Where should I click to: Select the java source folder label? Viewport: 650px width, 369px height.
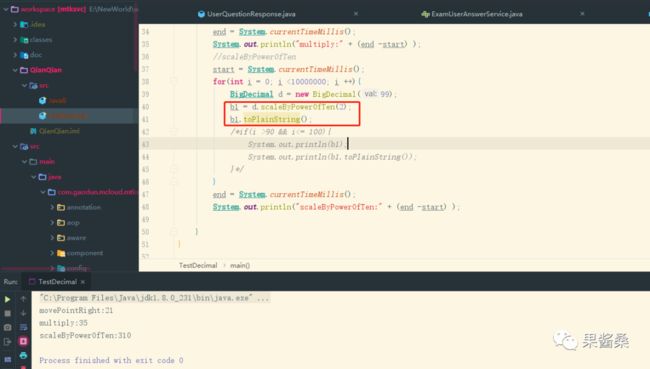pos(55,177)
